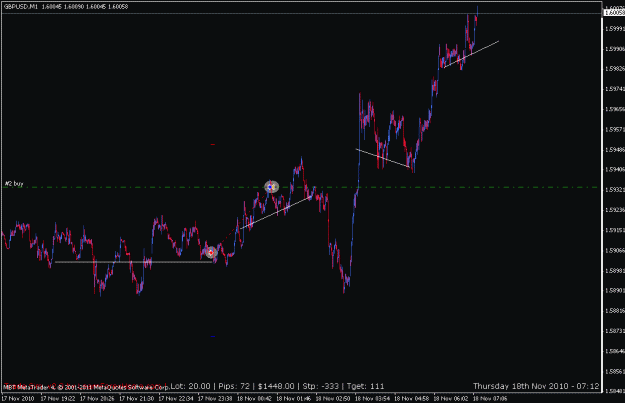Select the white trendline under the highest candles
Screen dimensions: 625x403
471,54
